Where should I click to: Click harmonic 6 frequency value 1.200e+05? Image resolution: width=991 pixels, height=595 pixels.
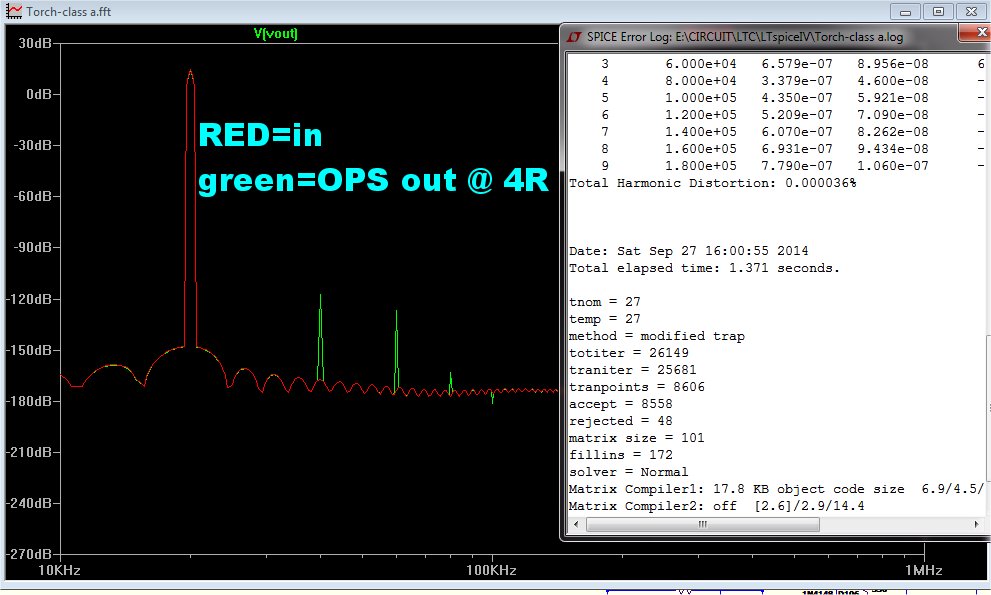[700, 115]
